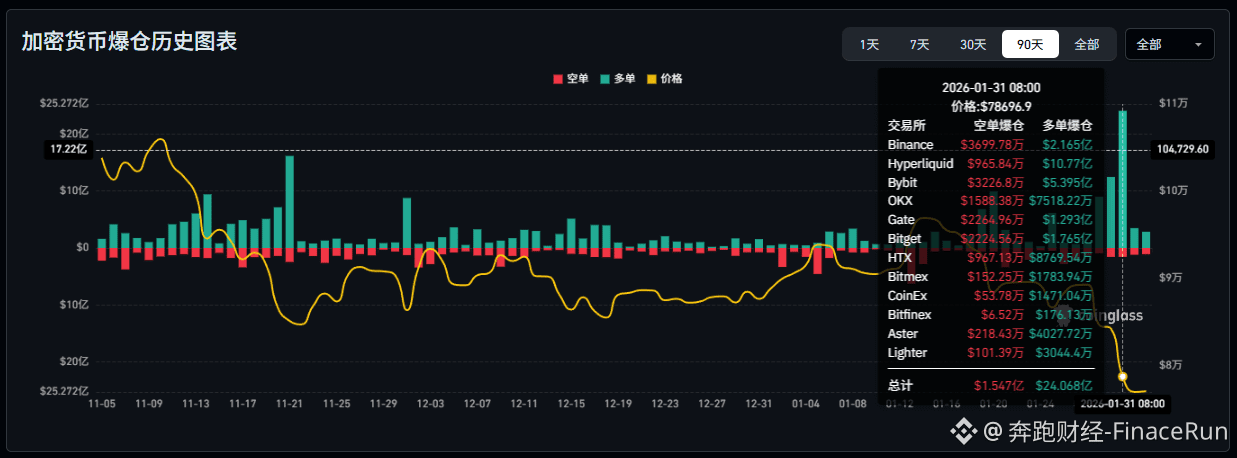
Task: Click the Bitget row in tooltip
Action: [990, 239]
